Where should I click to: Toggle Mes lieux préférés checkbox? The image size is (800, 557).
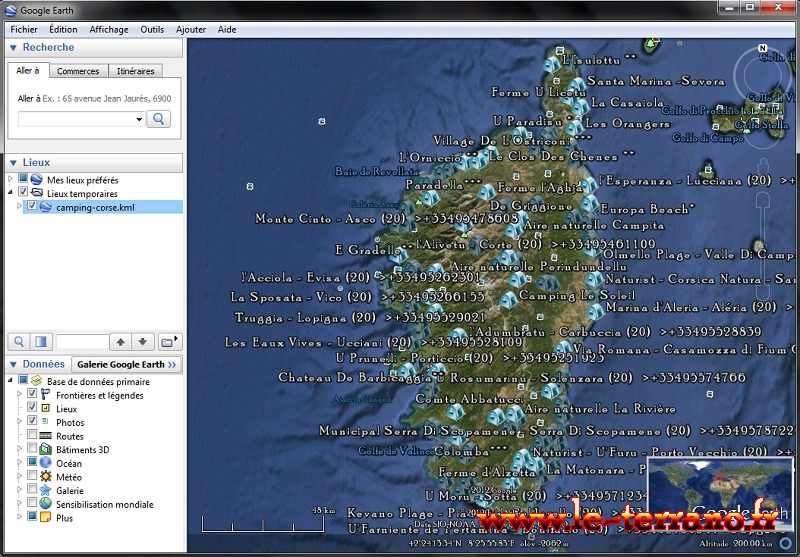click(x=23, y=179)
